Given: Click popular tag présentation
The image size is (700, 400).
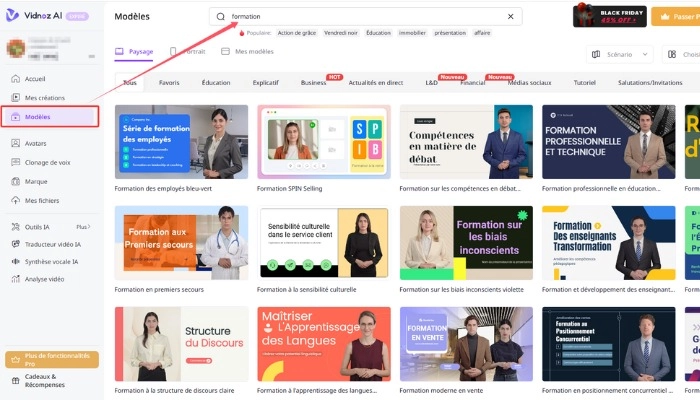Looking at the screenshot, I should (450, 33).
